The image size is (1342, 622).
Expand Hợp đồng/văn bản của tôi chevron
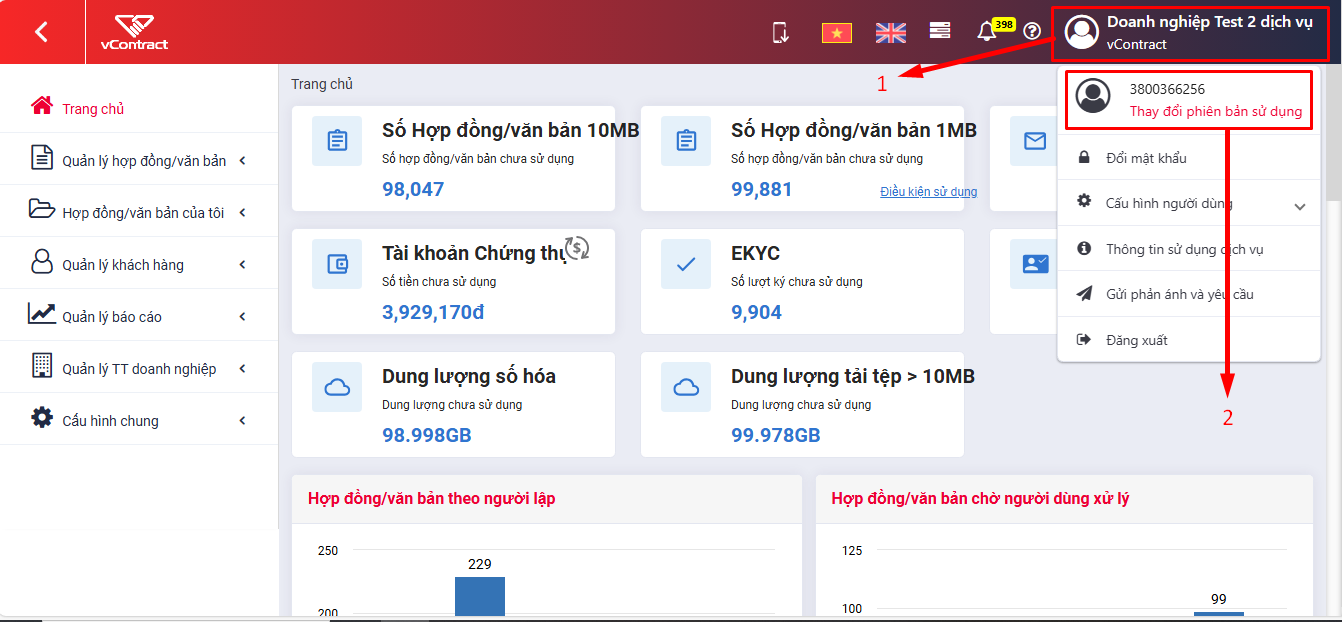(242, 212)
